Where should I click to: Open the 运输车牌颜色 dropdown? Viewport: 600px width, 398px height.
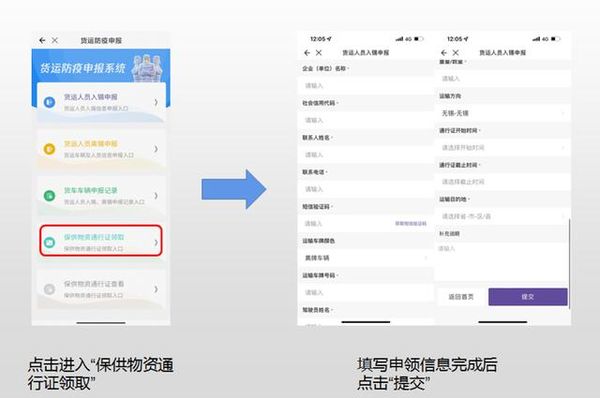click(365, 258)
